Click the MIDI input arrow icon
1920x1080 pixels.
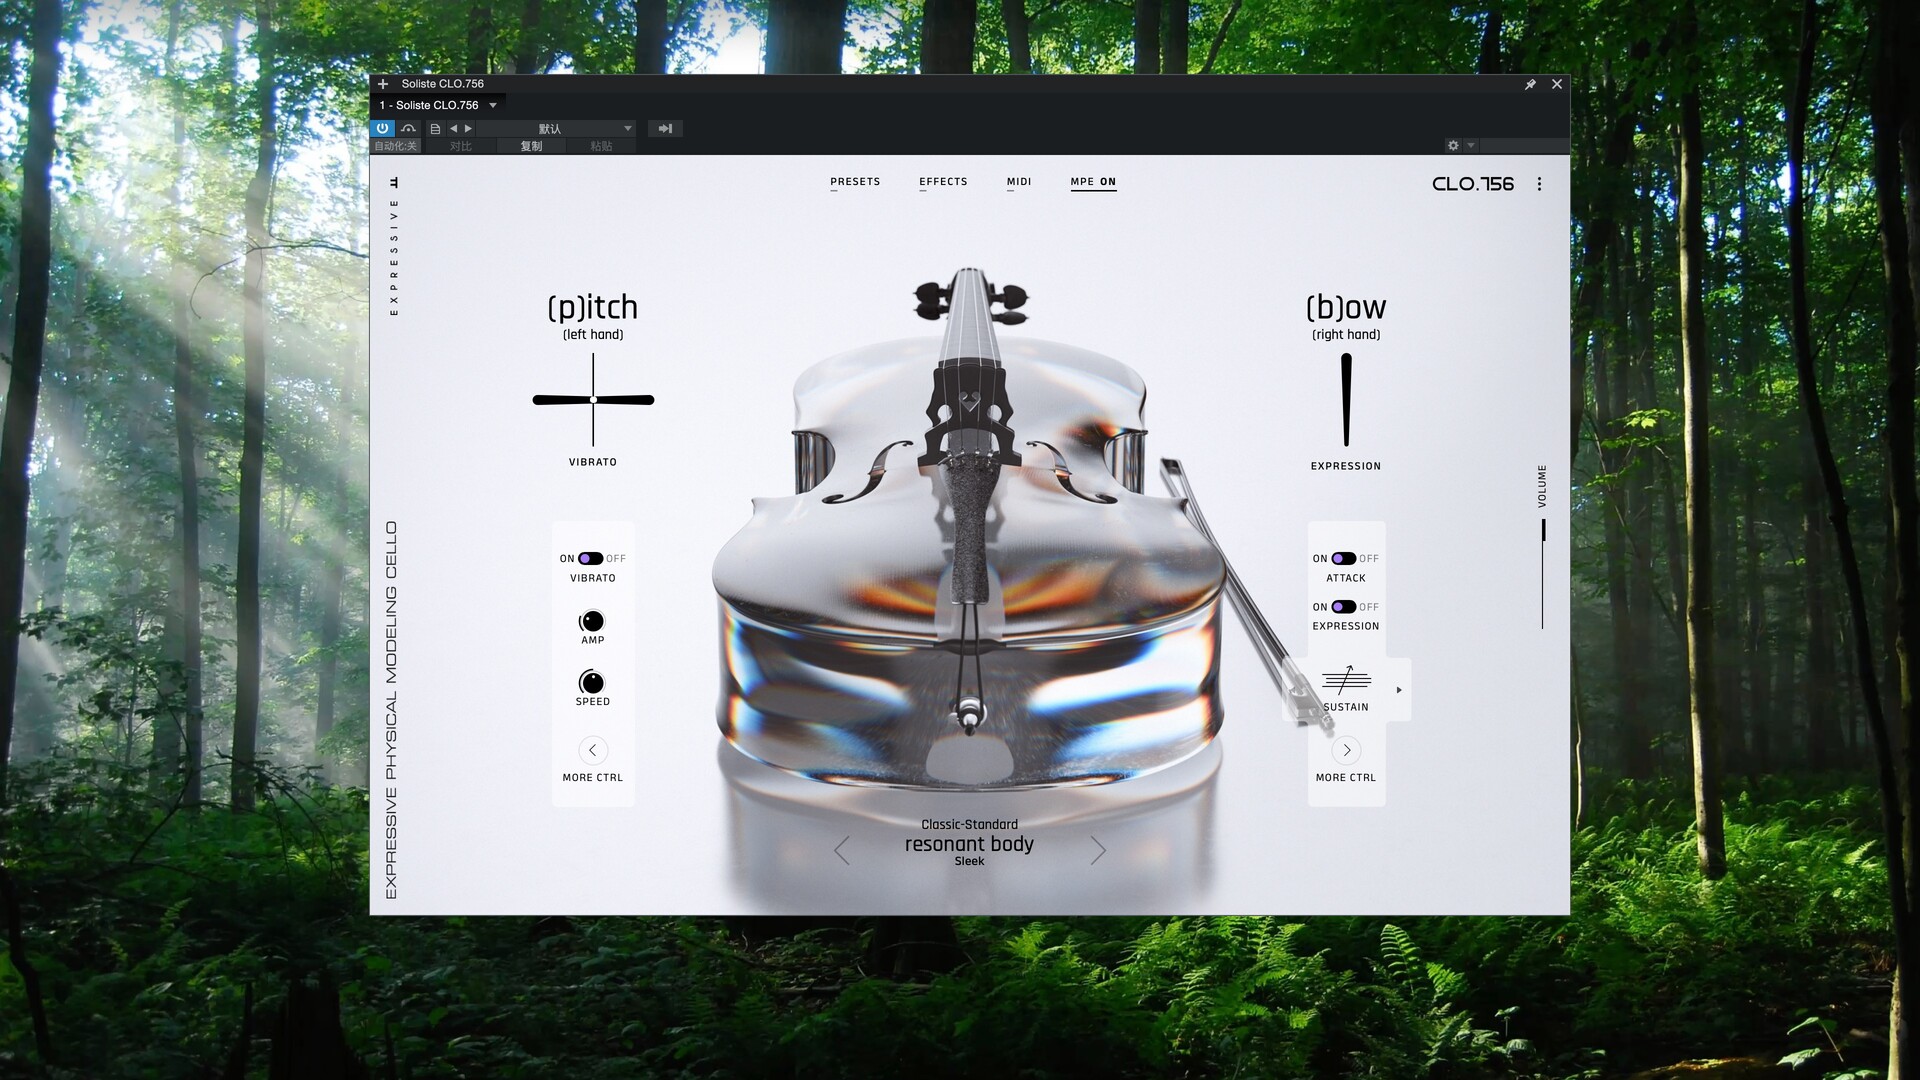tap(665, 129)
